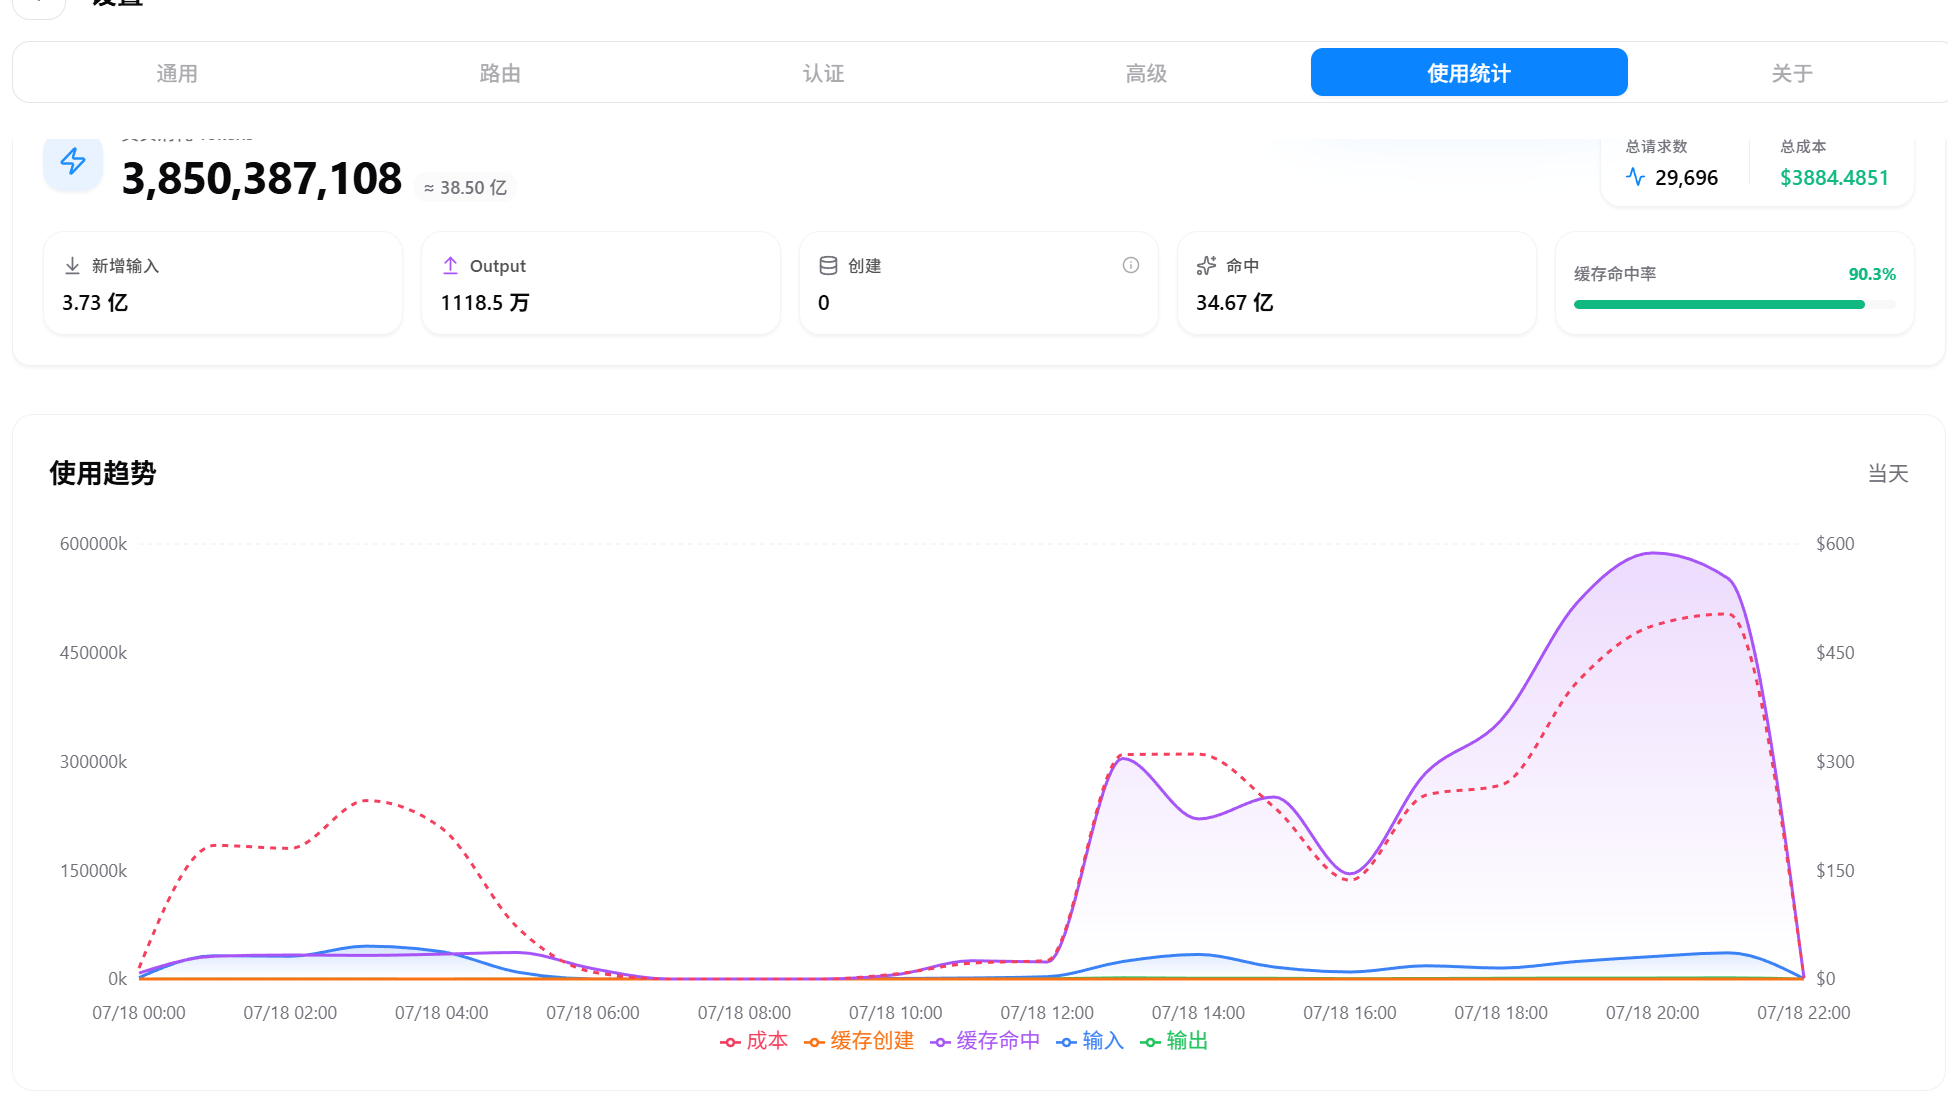Toggle the 缓存创建 legend series
The width and height of the screenshot is (1948, 1100).
pos(859,1041)
